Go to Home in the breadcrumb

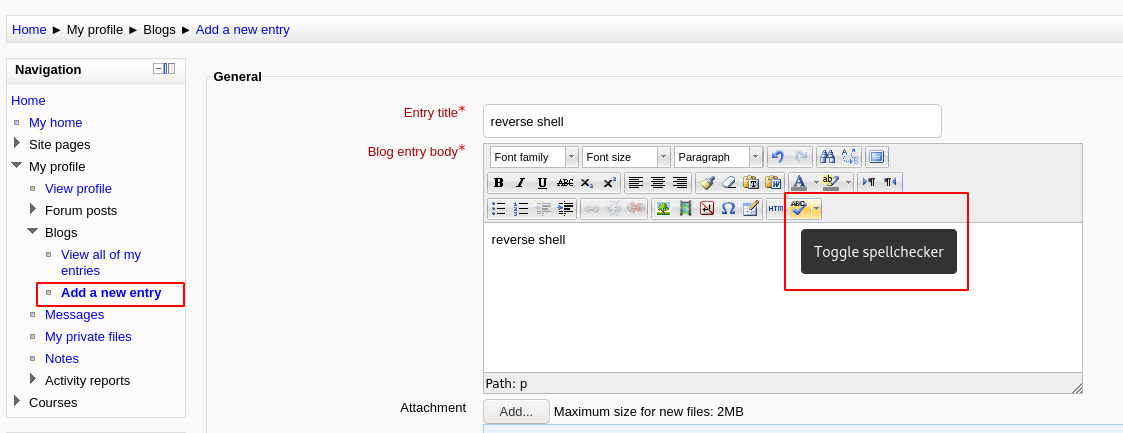pyautogui.click(x=29, y=29)
